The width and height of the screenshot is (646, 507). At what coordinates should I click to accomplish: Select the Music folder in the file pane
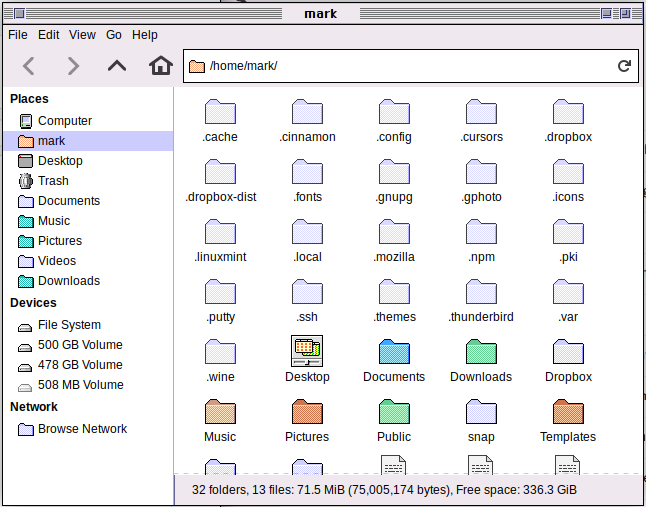coord(220,412)
